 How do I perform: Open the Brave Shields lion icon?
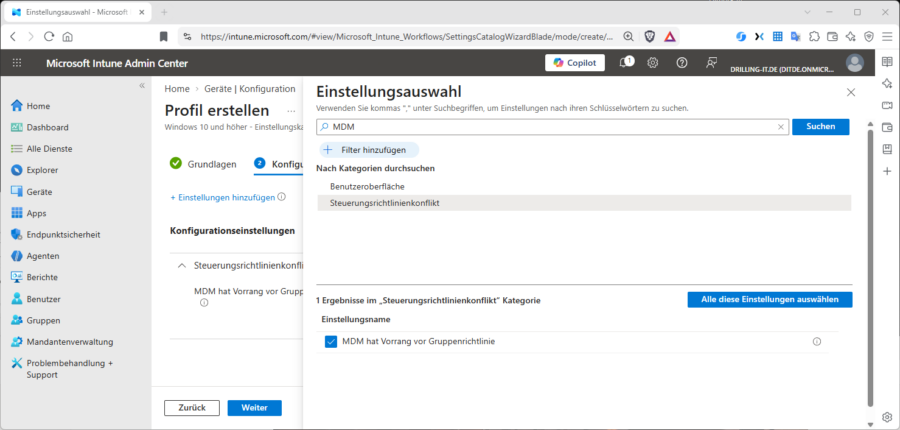click(x=649, y=37)
